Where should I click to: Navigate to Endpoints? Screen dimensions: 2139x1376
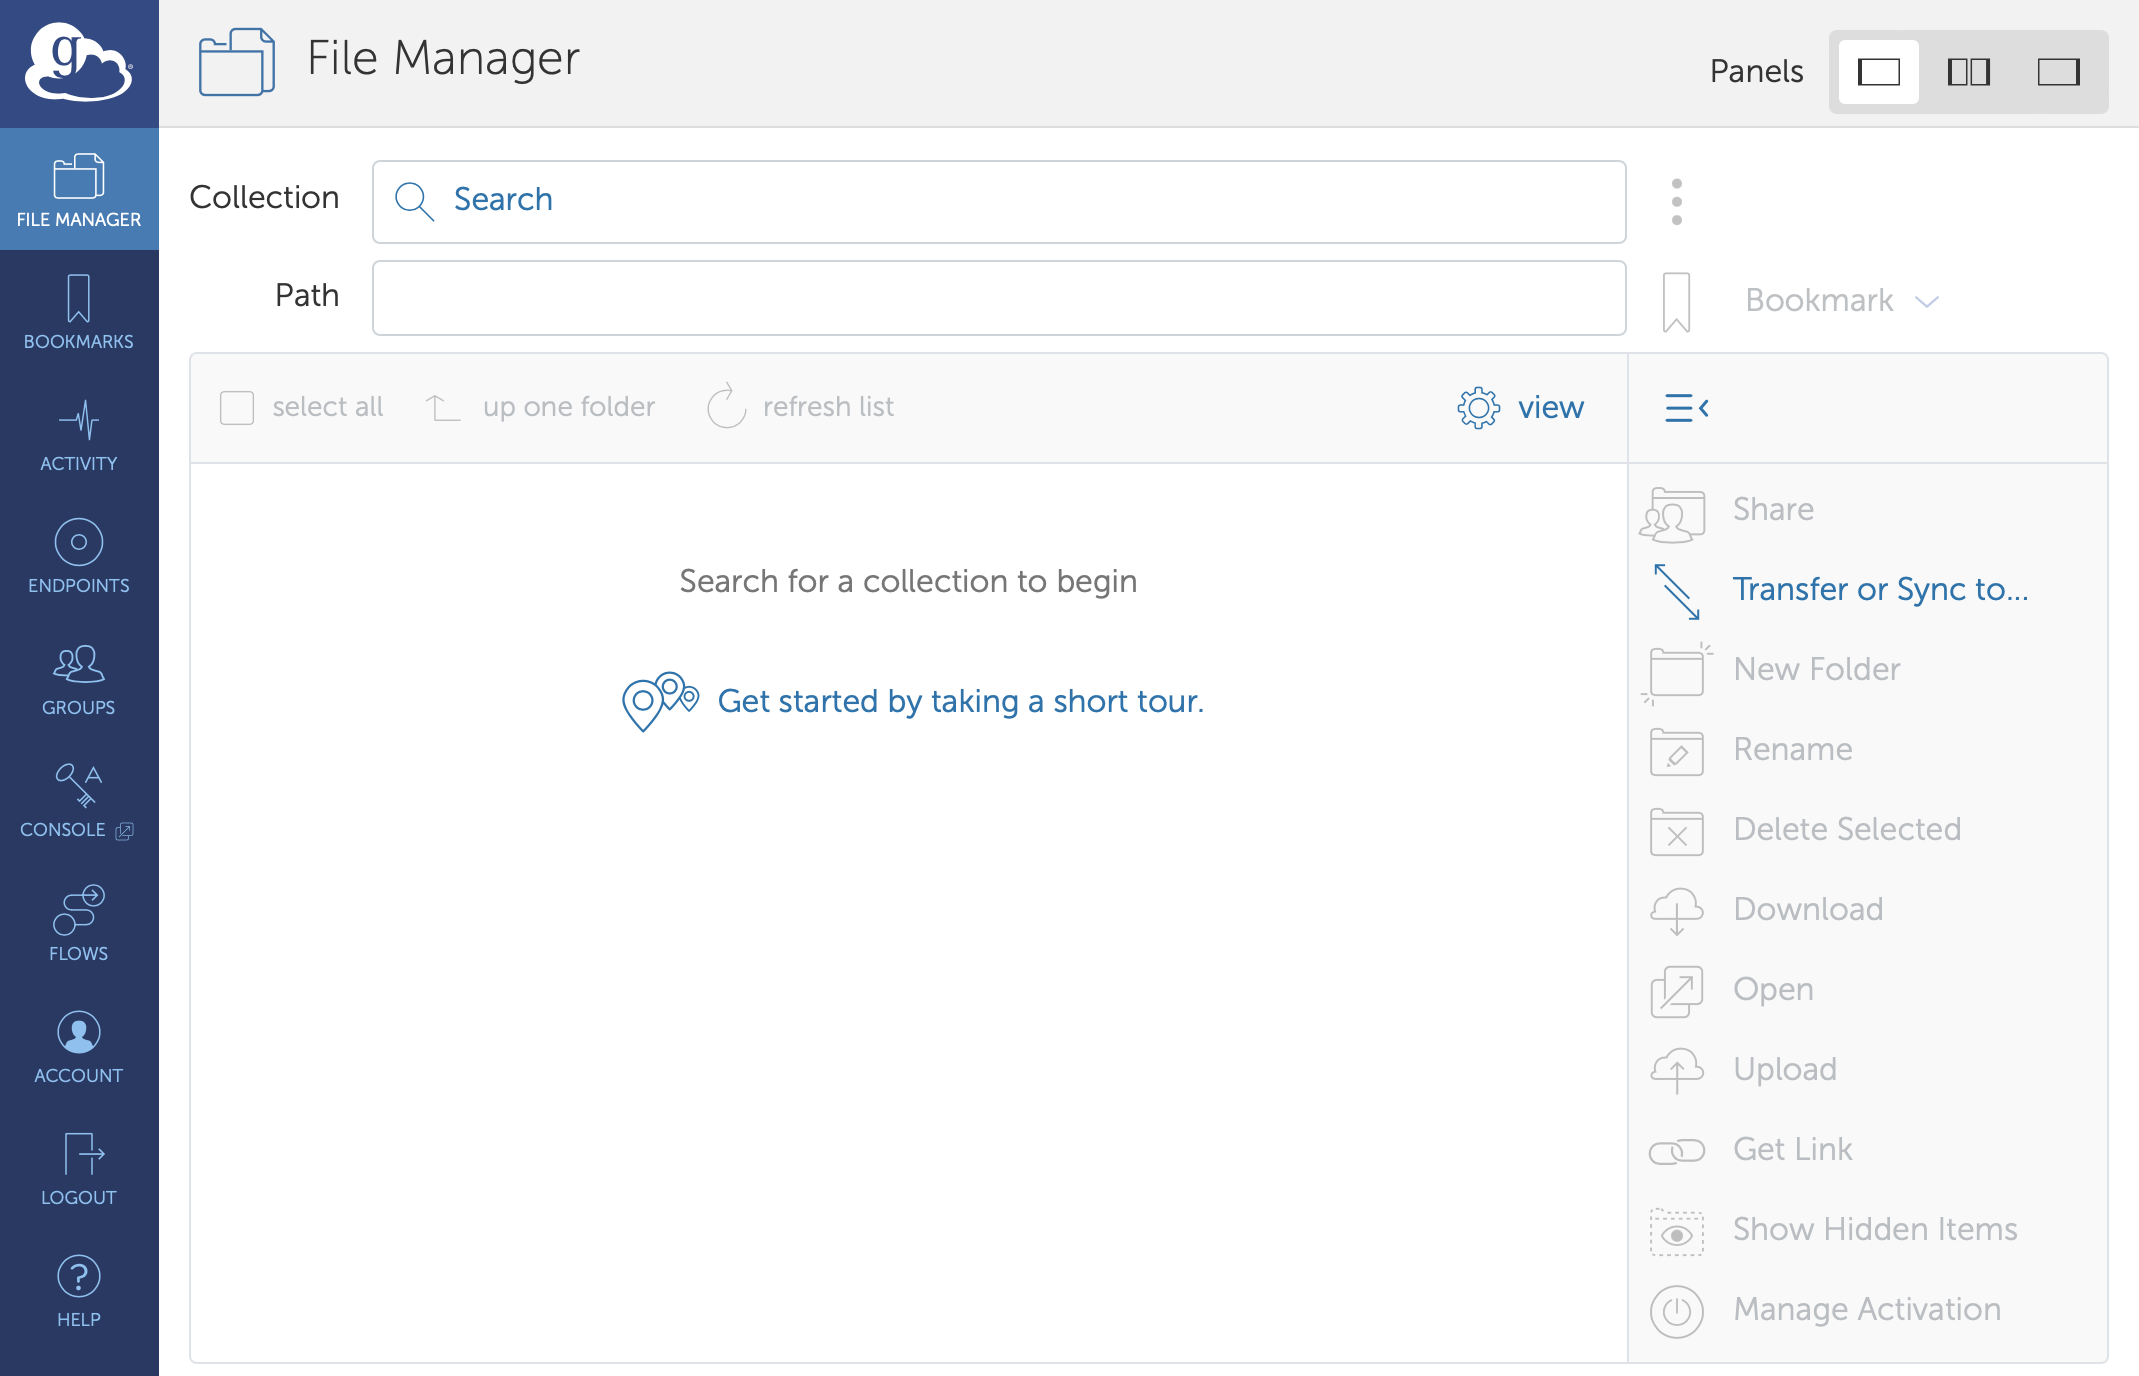(x=79, y=557)
